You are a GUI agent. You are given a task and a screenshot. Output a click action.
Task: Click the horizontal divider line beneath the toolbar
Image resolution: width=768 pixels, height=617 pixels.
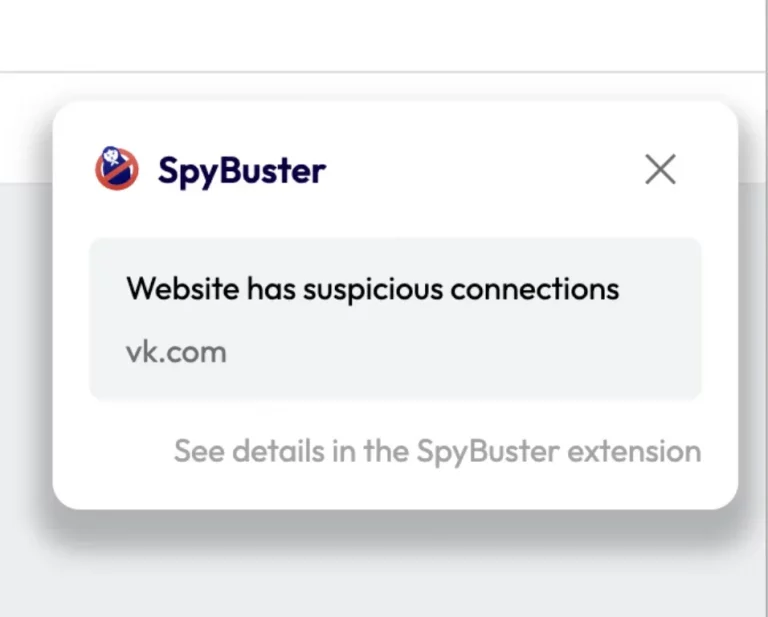click(382, 72)
